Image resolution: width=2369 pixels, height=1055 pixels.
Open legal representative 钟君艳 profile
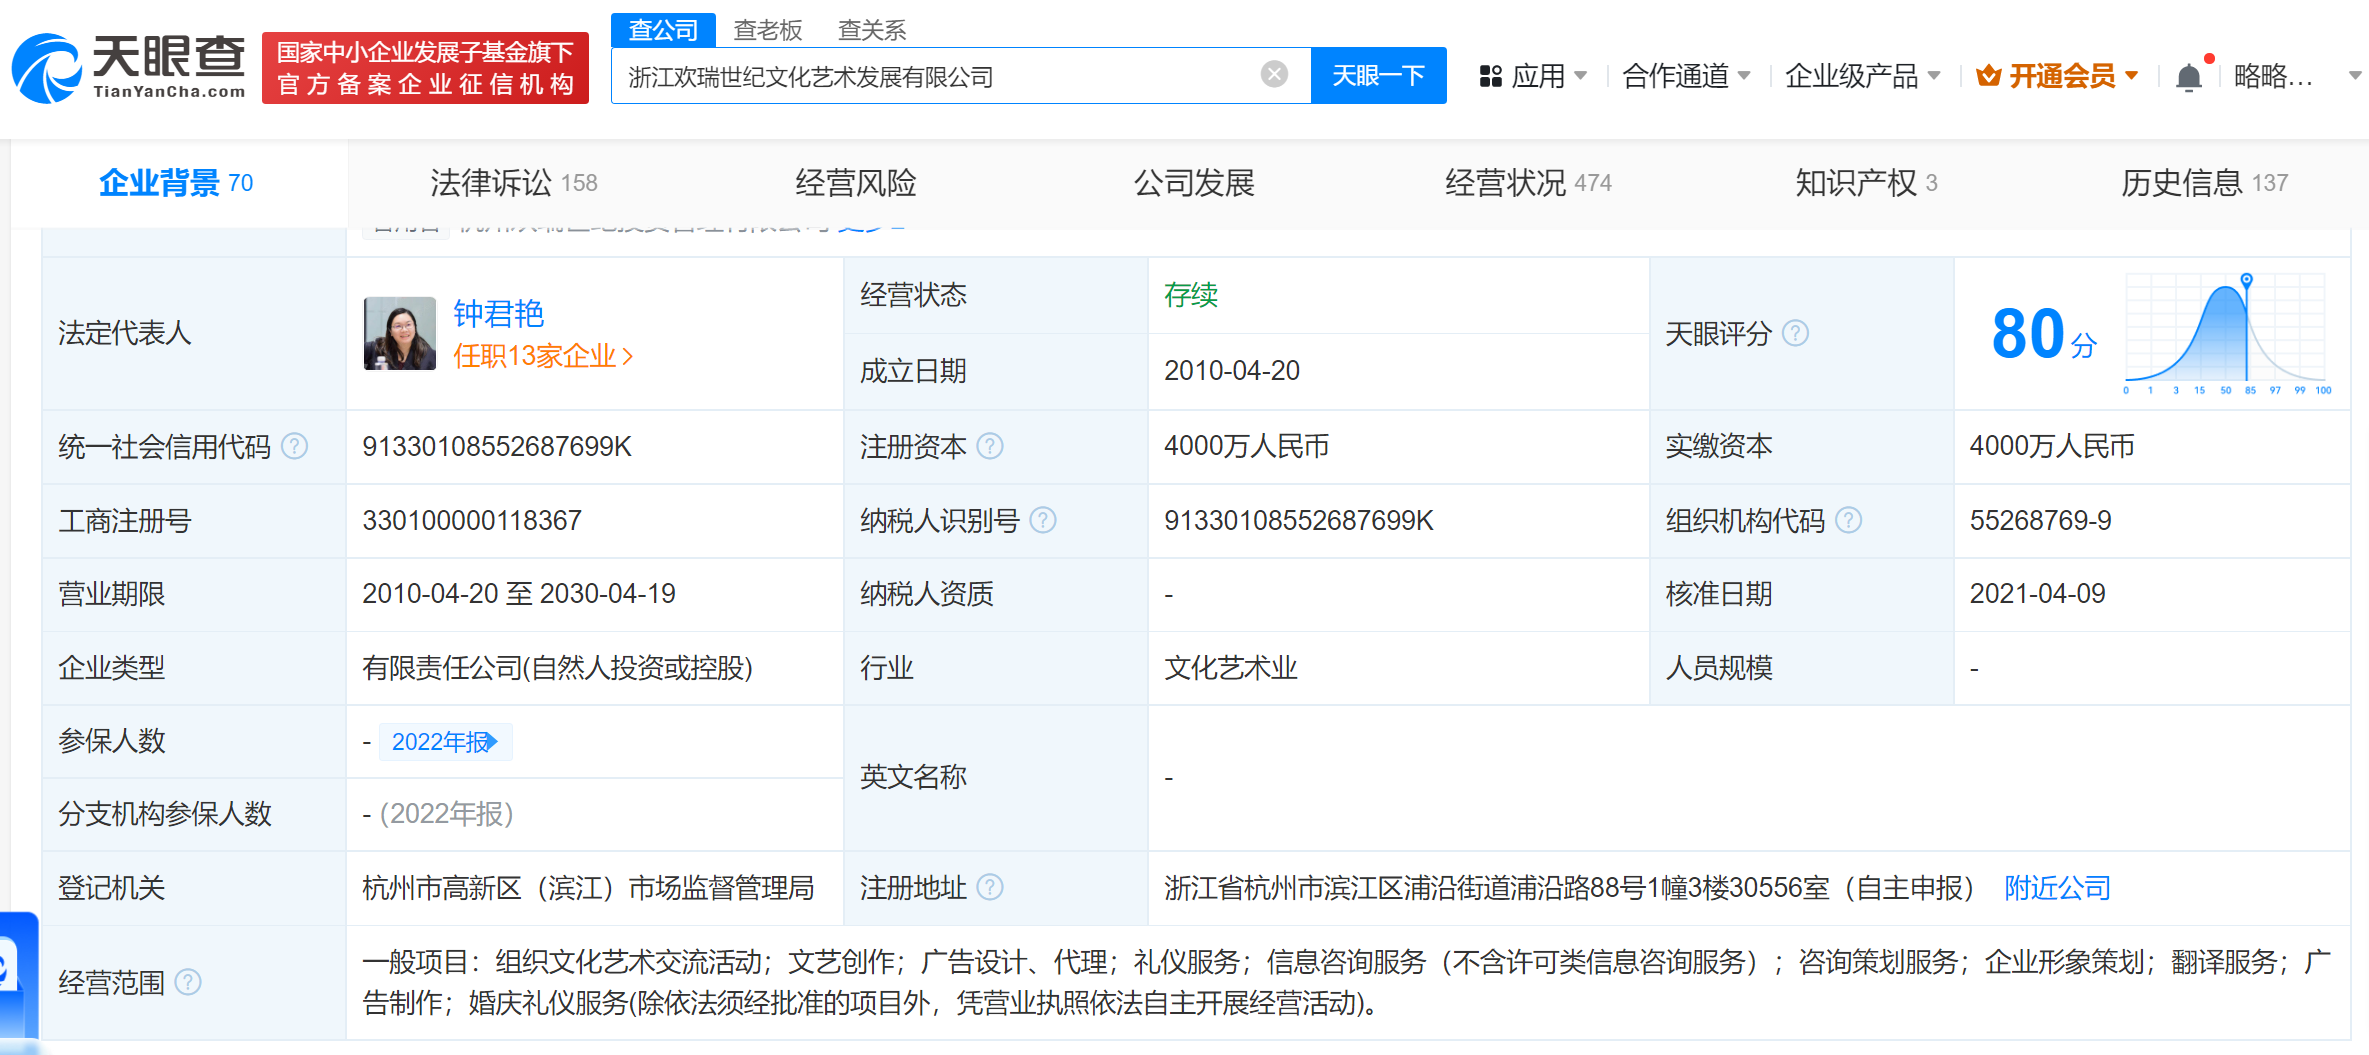498,314
